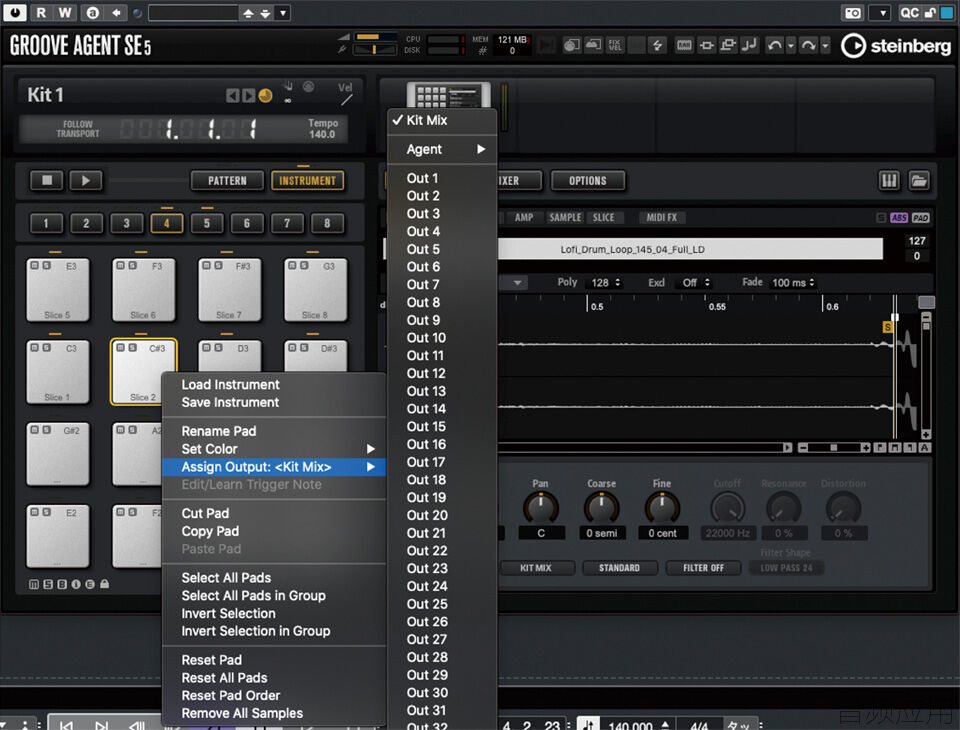Click the QC quick controls button
960x730 pixels.
(909, 13)
